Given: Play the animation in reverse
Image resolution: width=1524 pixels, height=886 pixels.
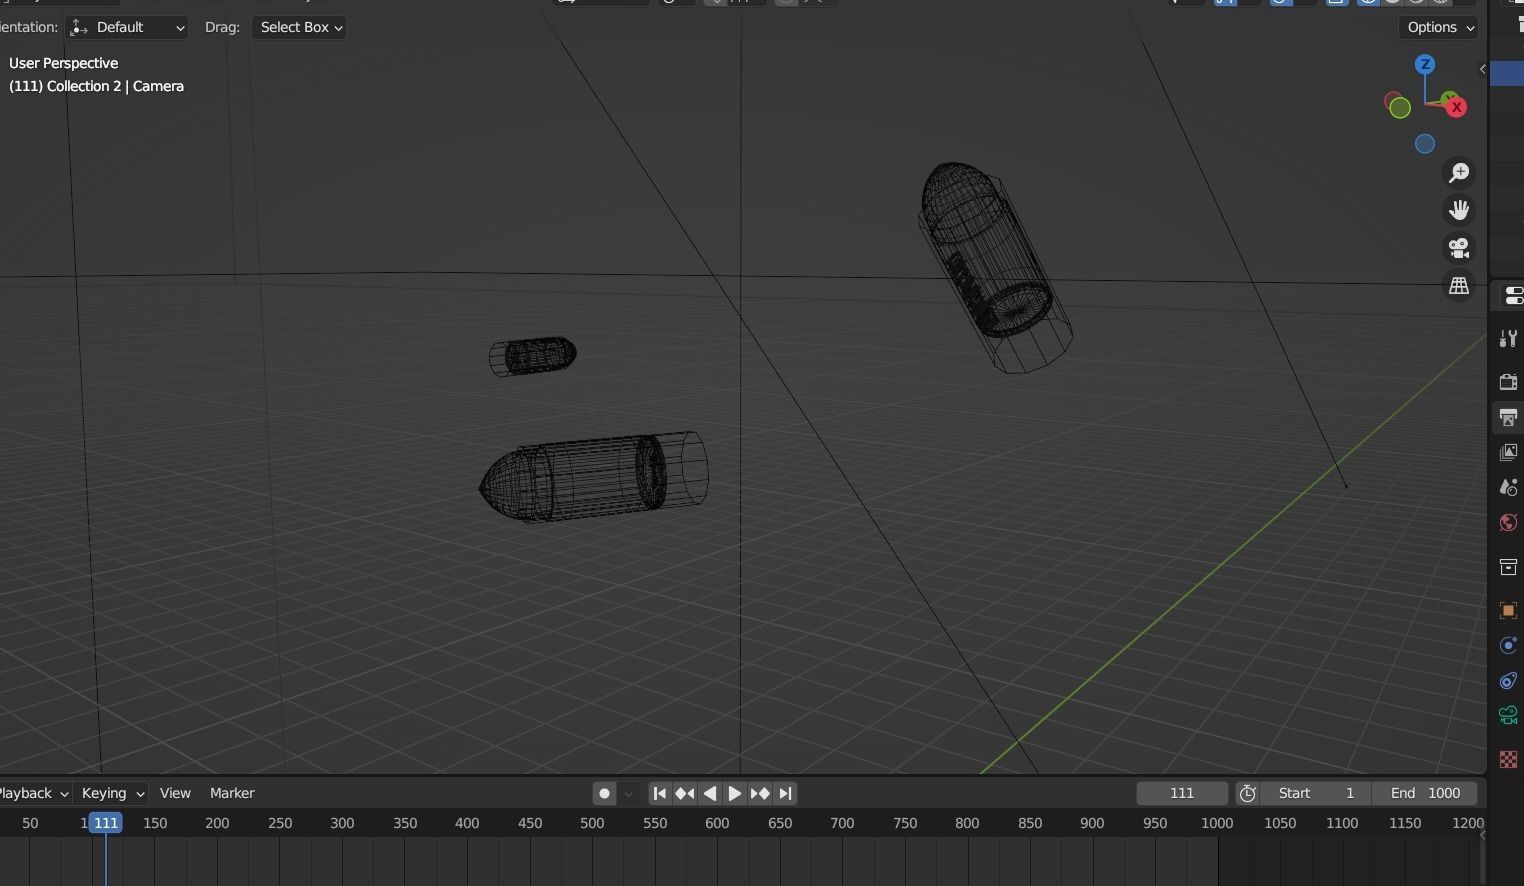Looking at the screenshot, I should [710, 793].
